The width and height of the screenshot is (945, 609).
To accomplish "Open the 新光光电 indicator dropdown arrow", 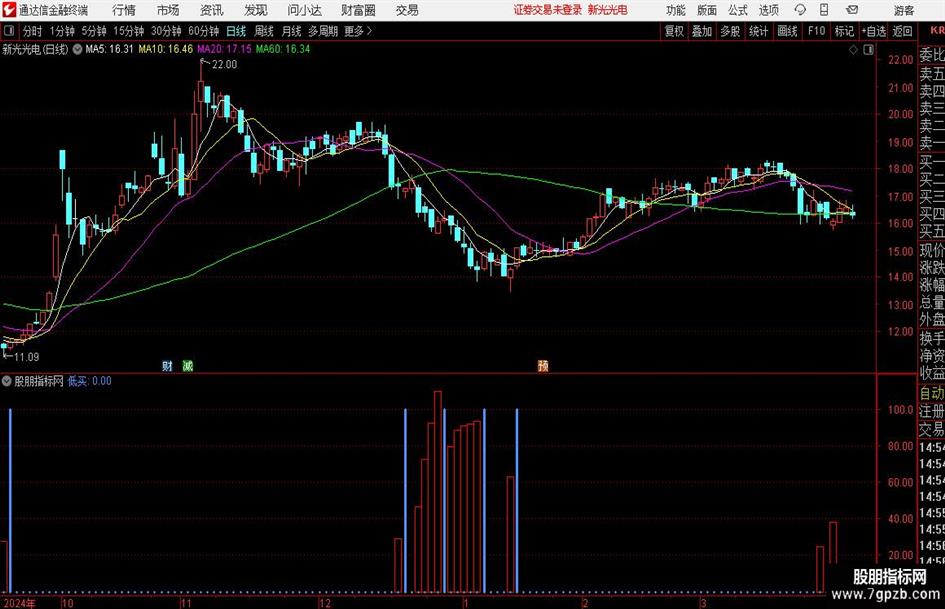I will (x=77, y=49).
